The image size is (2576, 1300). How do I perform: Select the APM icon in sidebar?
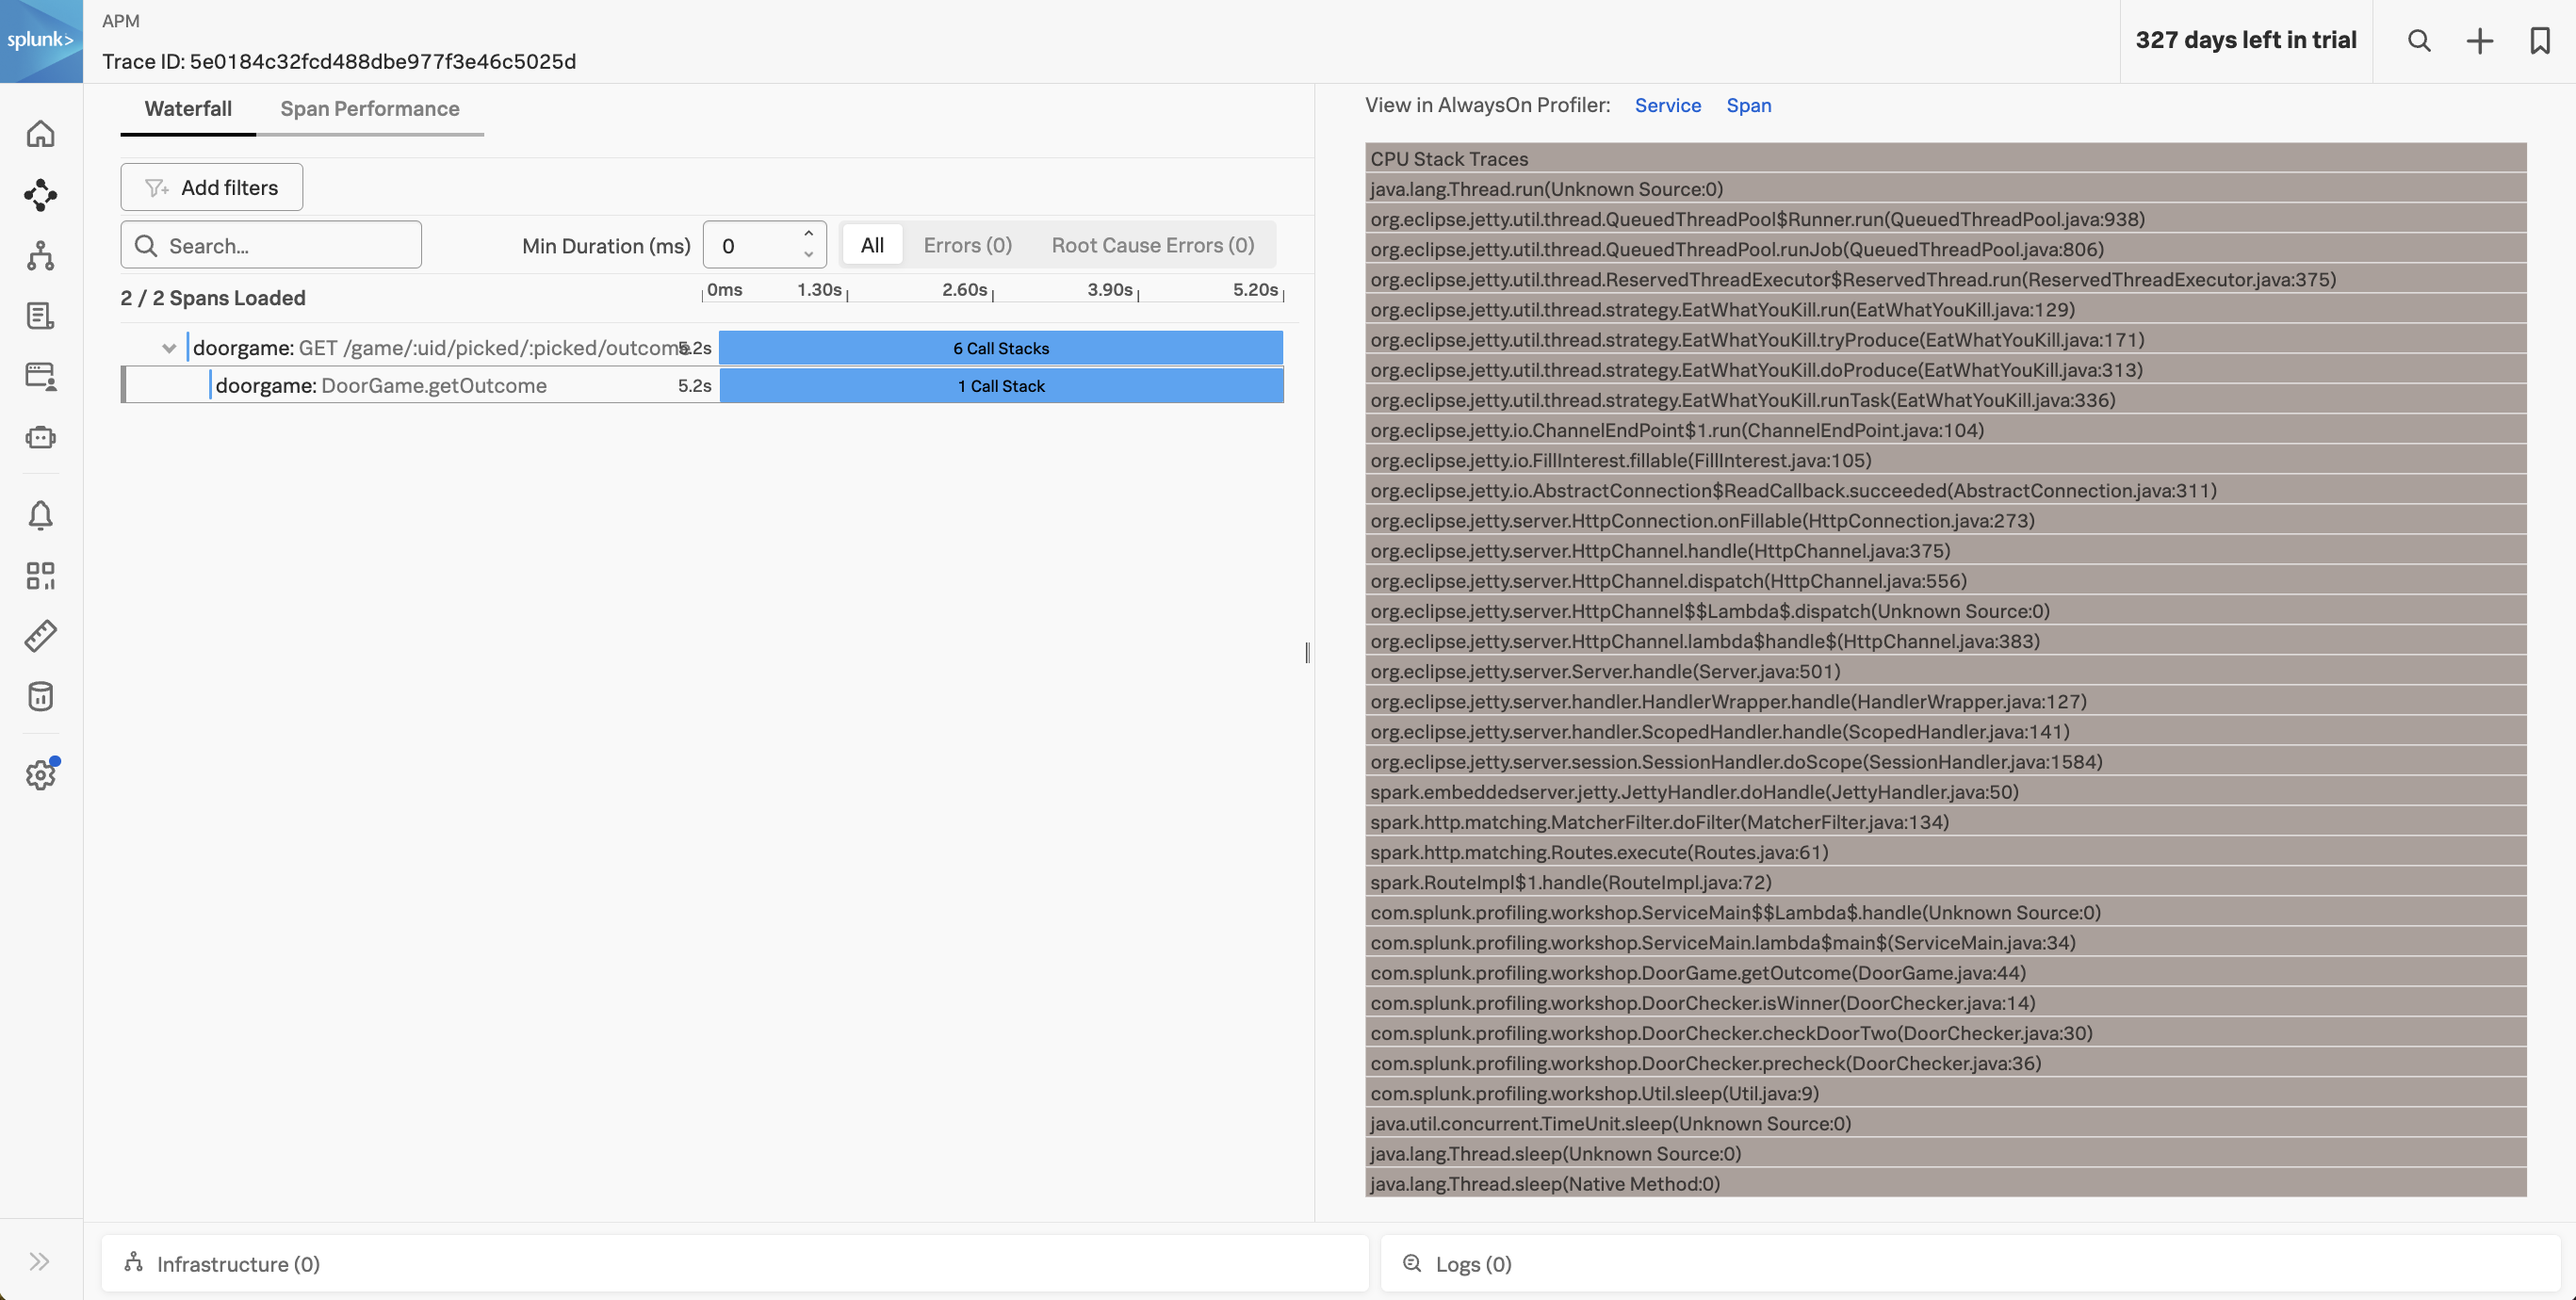(x=41, y=195)
